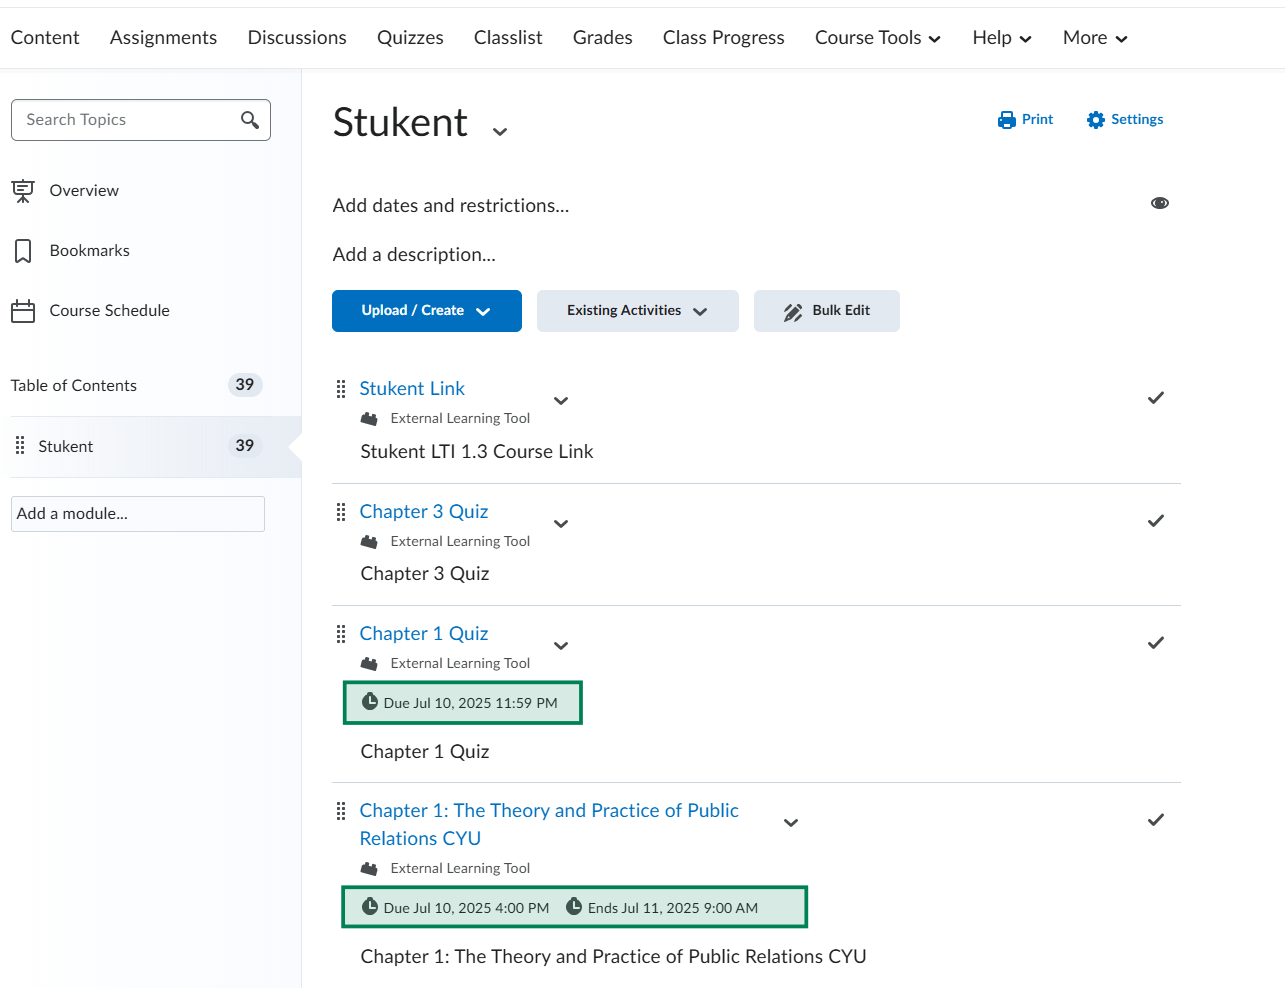
Task: Click the Bulk Edit button
Action: click(x=826, y=311)
